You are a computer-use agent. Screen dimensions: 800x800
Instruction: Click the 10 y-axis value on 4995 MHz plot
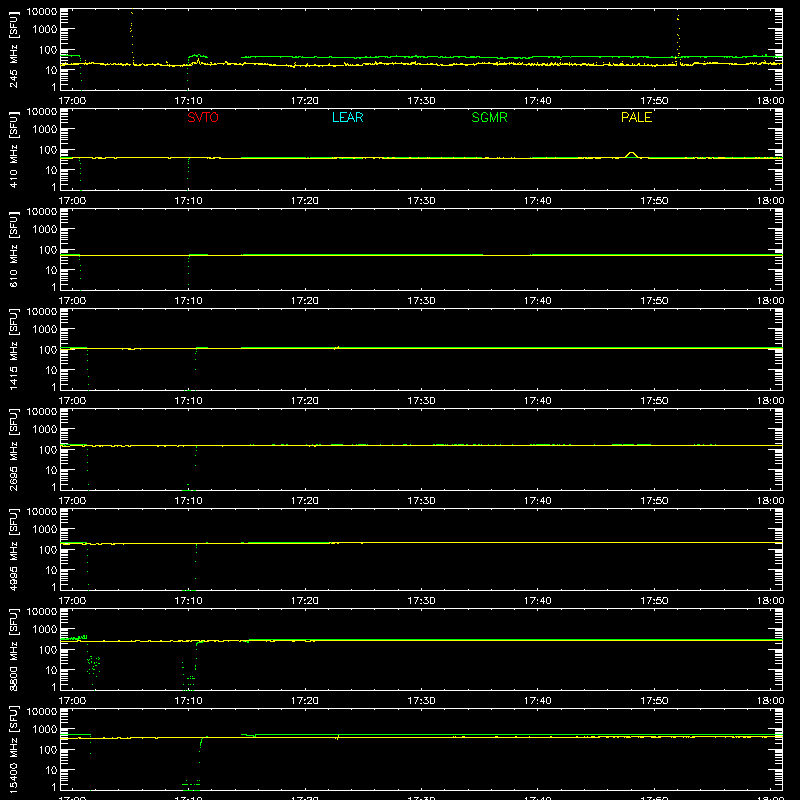[x=51, y=570]
